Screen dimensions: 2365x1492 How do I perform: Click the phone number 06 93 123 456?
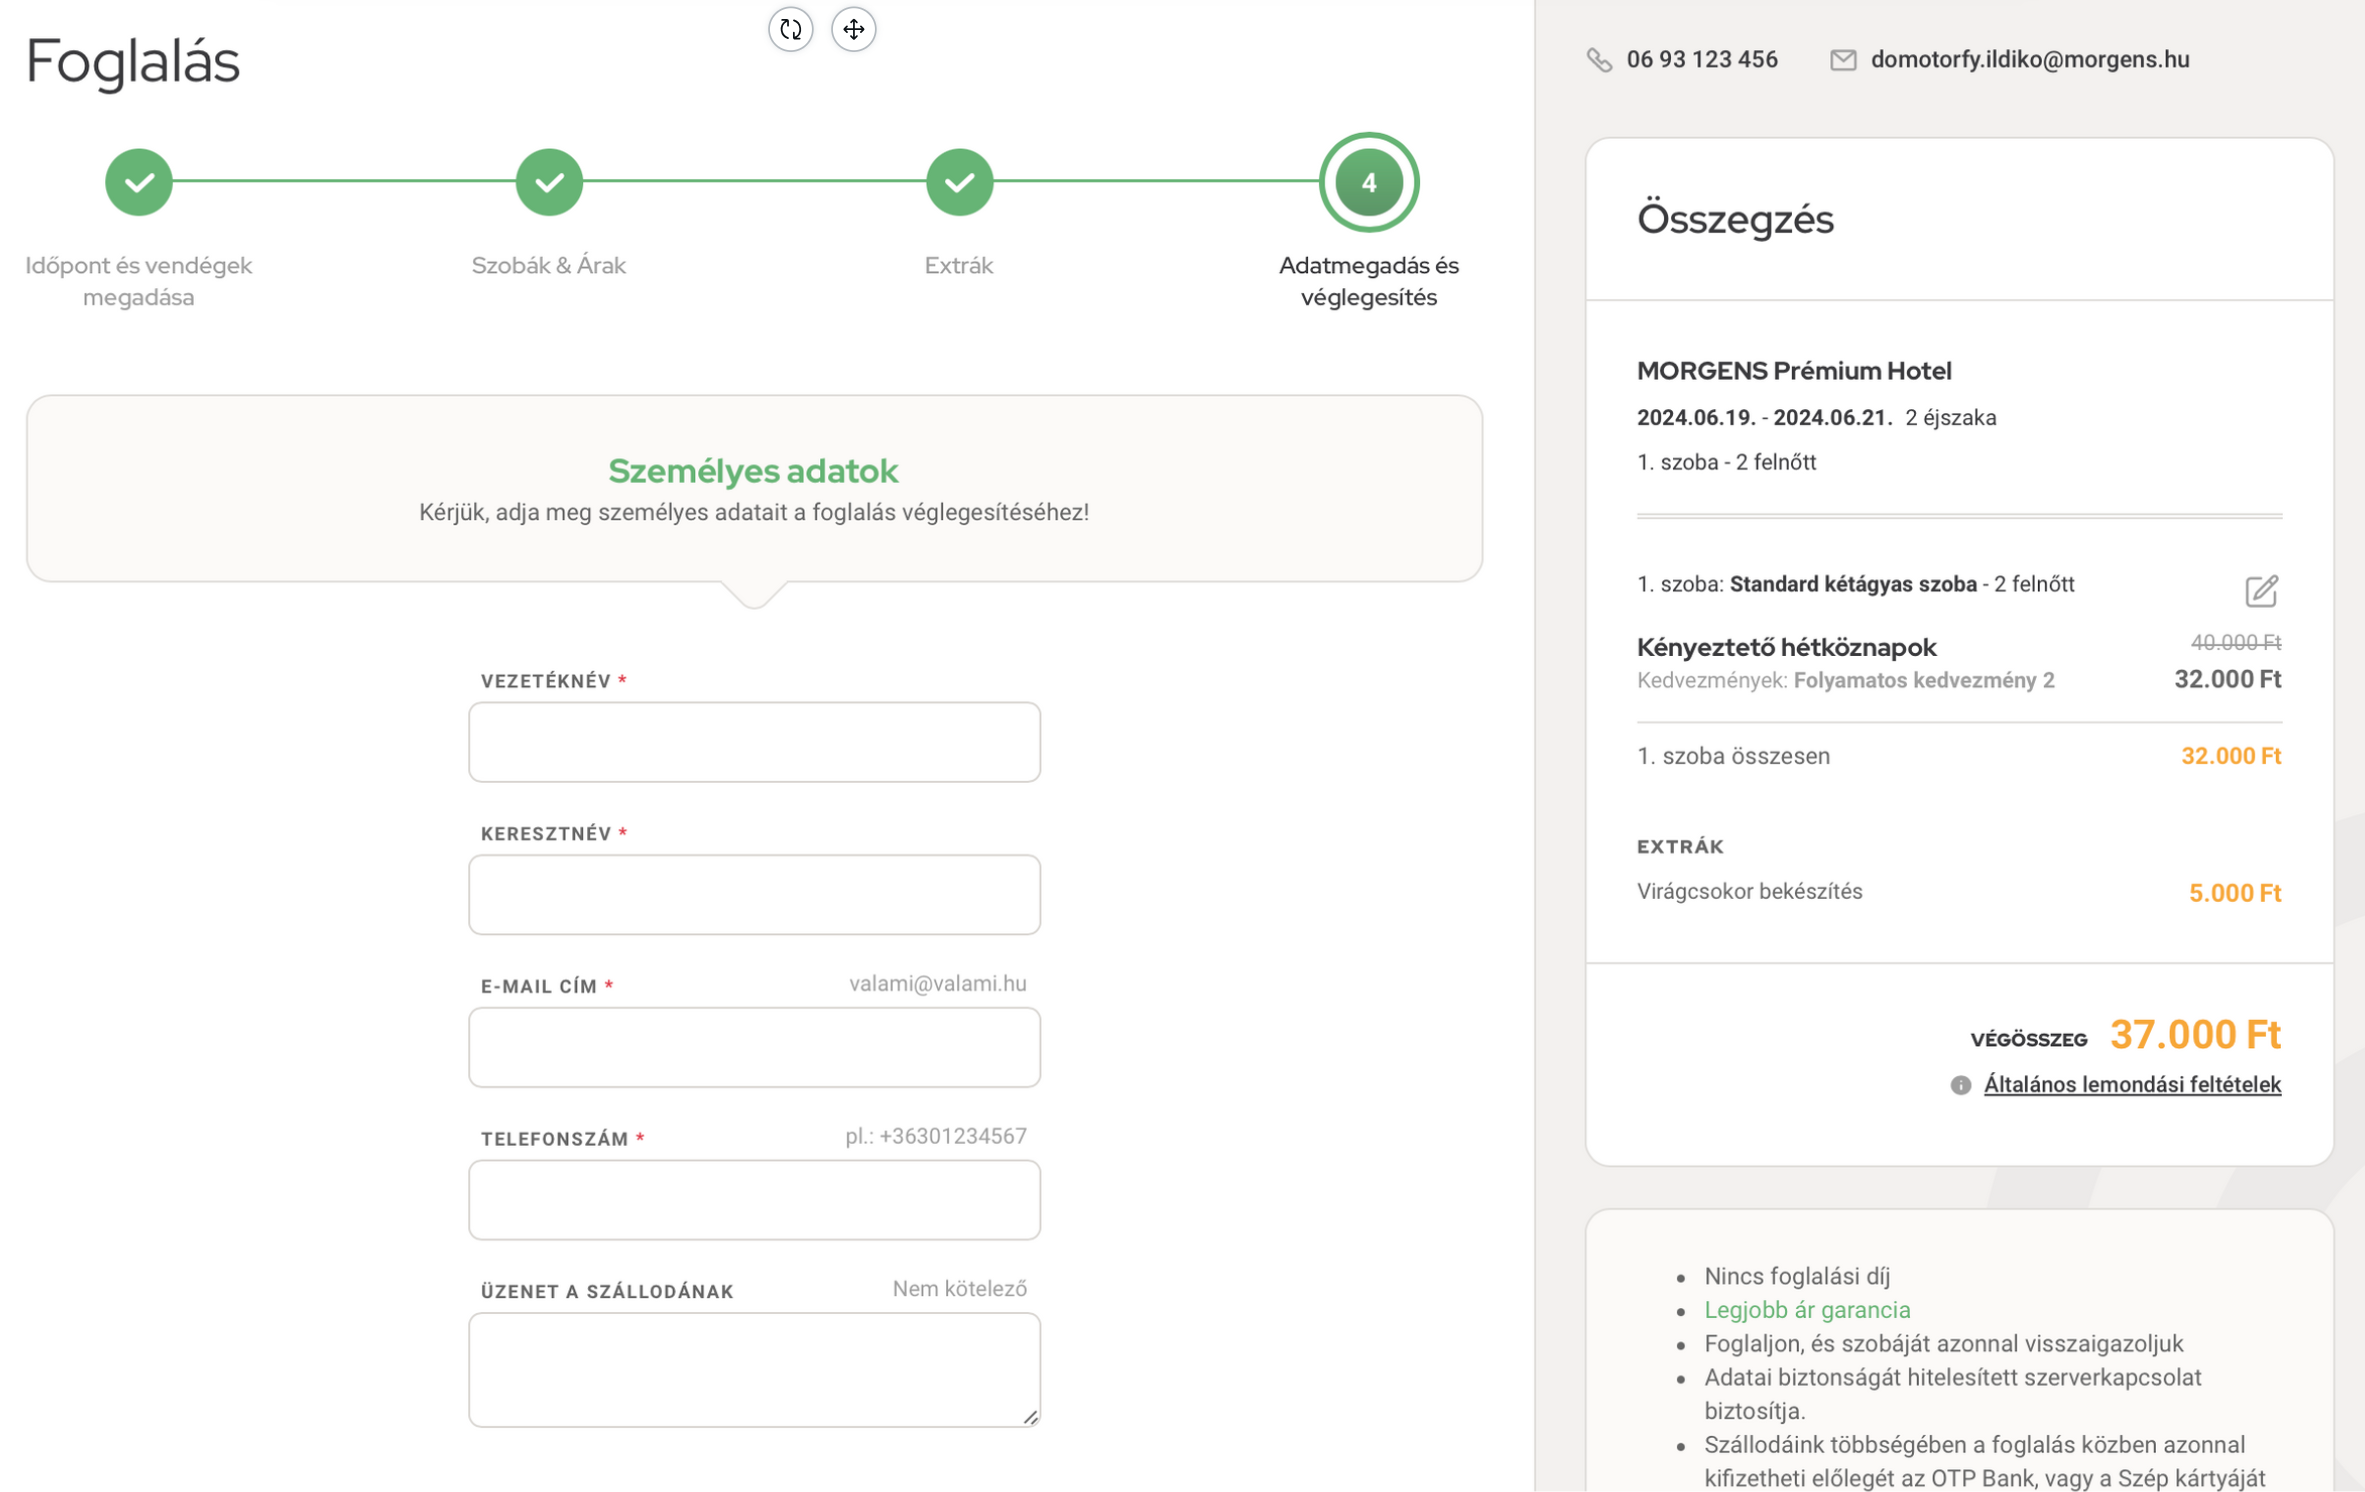pyautogui.click(x=1701, y=60)
